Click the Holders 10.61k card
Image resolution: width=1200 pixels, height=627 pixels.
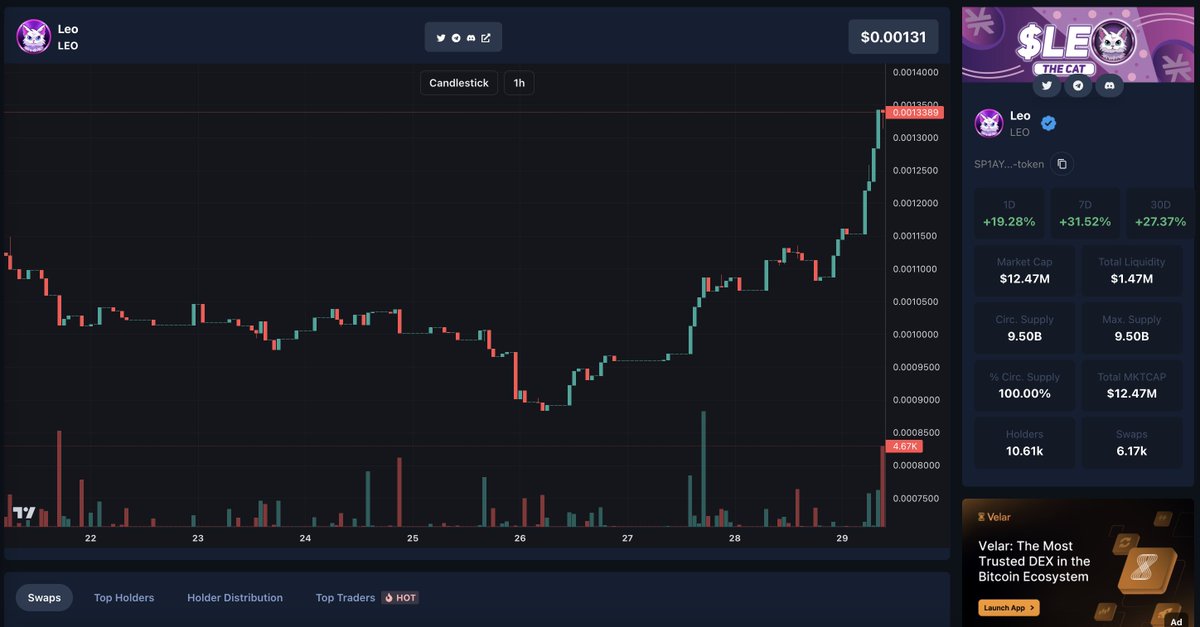point(1024,443)
